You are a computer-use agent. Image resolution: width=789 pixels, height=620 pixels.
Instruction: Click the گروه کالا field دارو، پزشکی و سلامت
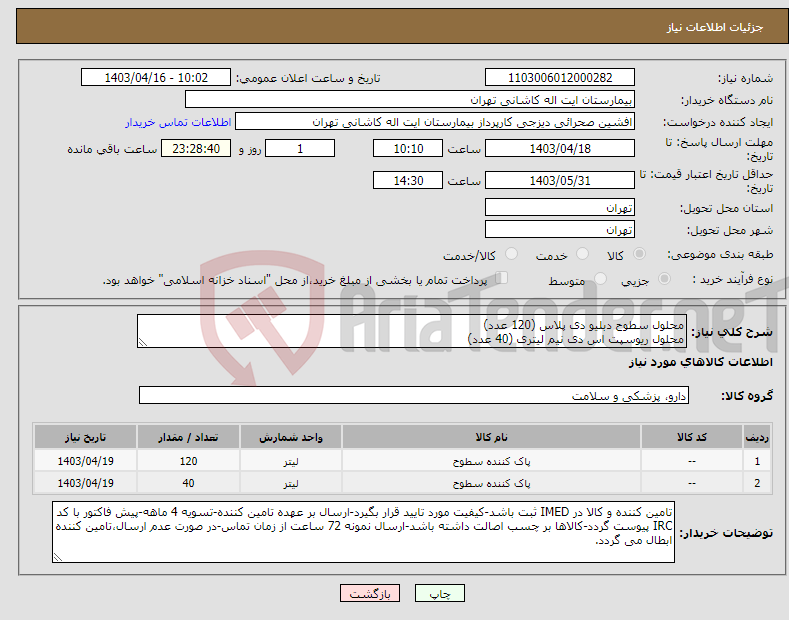click(x=414, y=396)
